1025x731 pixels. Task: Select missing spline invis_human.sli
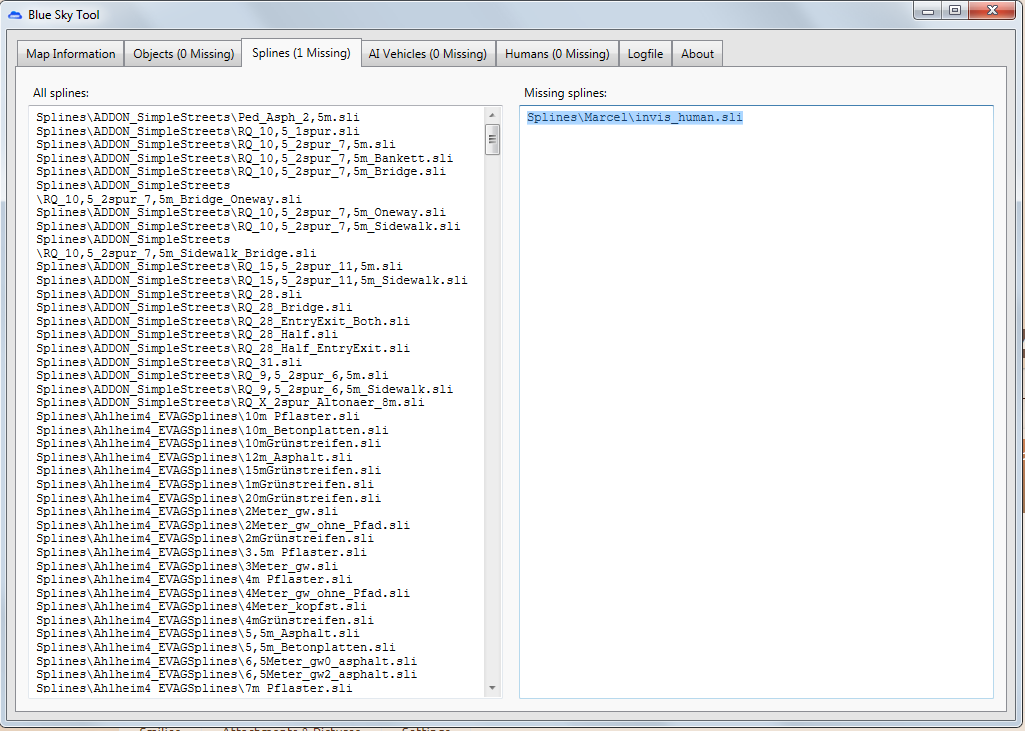(635, 118)
